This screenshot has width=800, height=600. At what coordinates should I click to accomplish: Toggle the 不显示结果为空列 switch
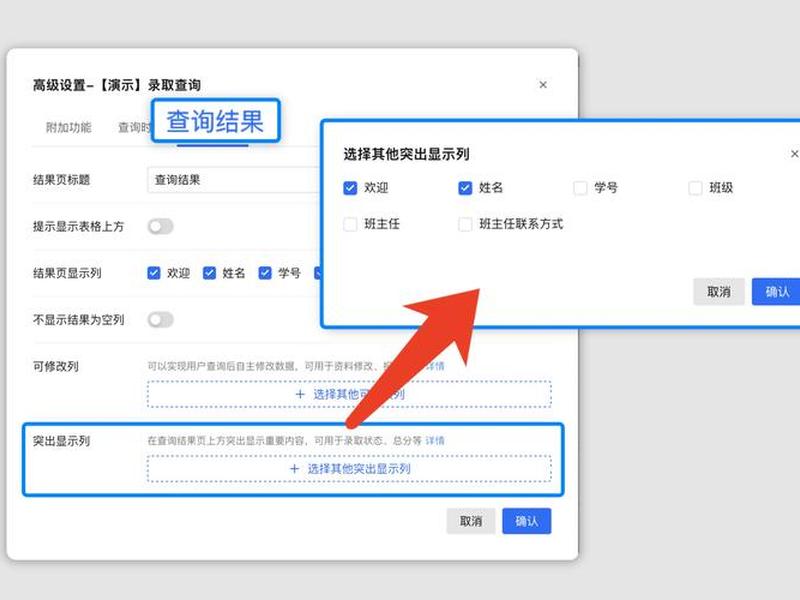161,320
